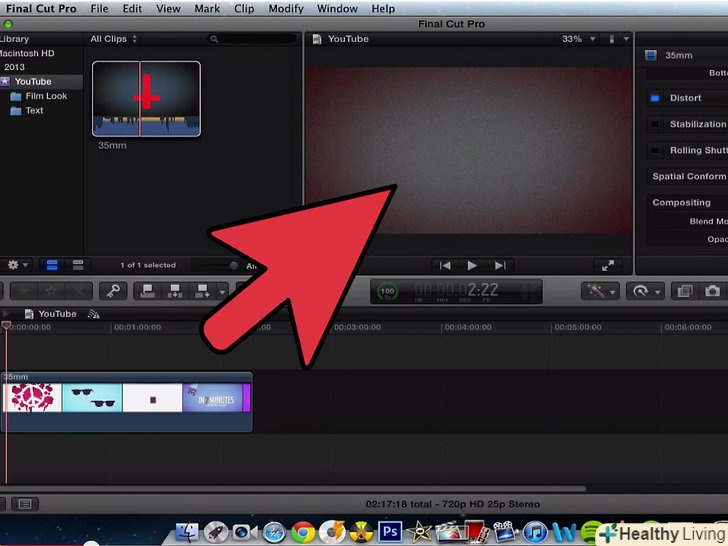This screenshot has height=546, width=728.
Task: Click the YouTube document icon in viewer header
Action: (x=317, y=39)
